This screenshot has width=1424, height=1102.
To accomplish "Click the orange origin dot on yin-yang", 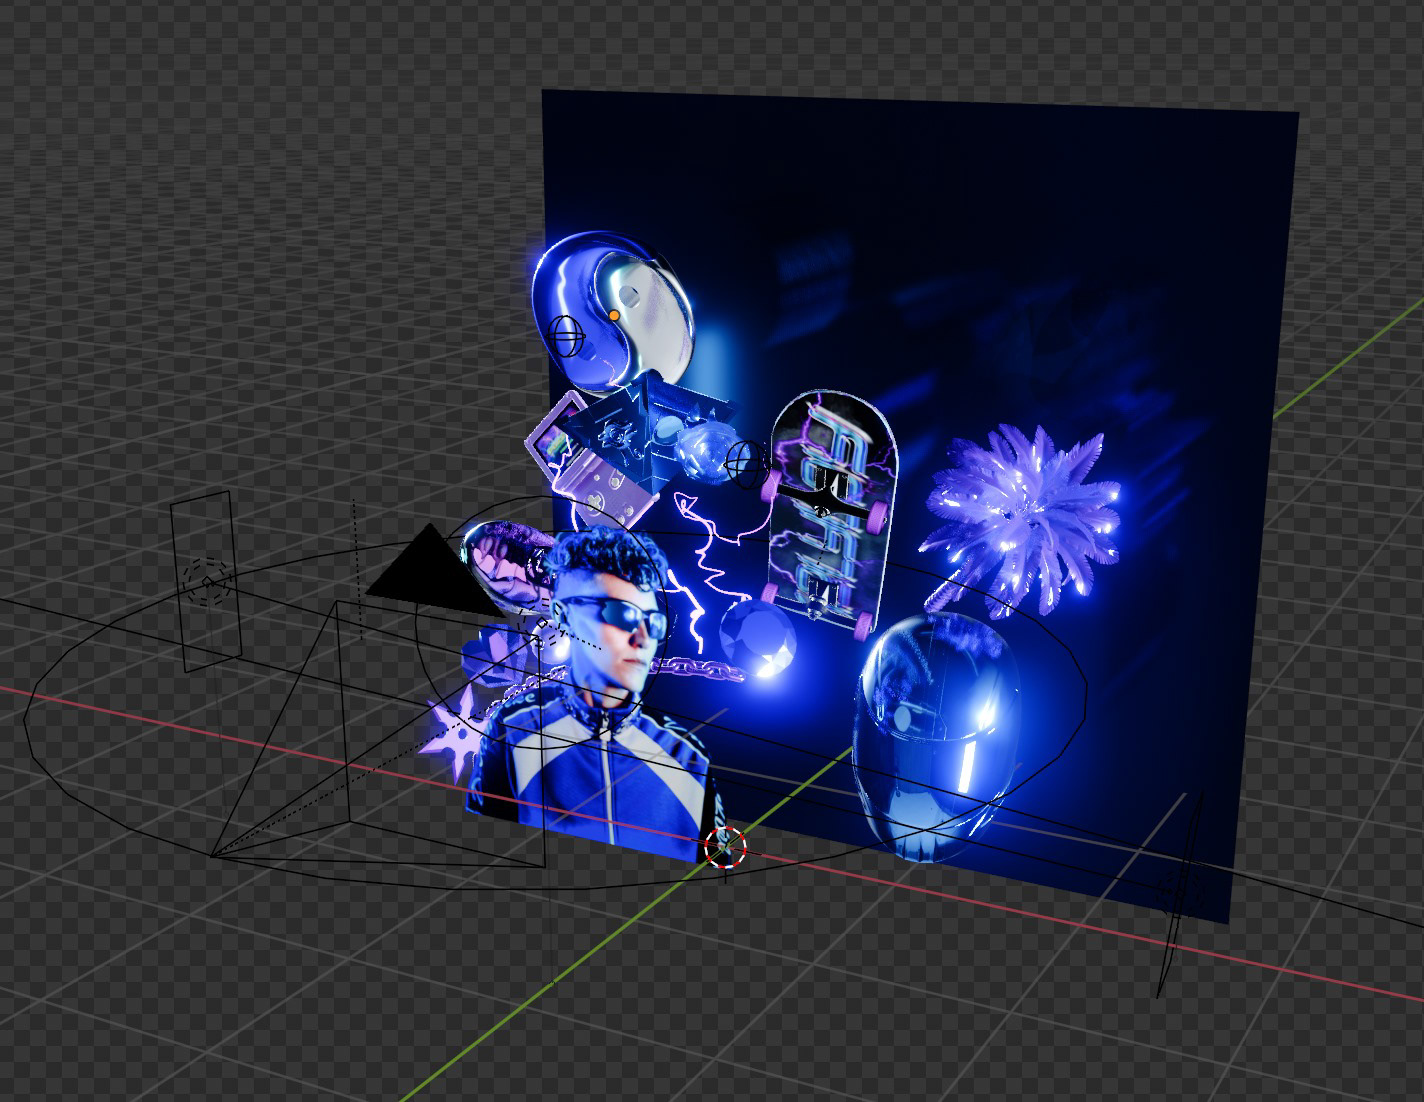I will click(x=614, y=315).
